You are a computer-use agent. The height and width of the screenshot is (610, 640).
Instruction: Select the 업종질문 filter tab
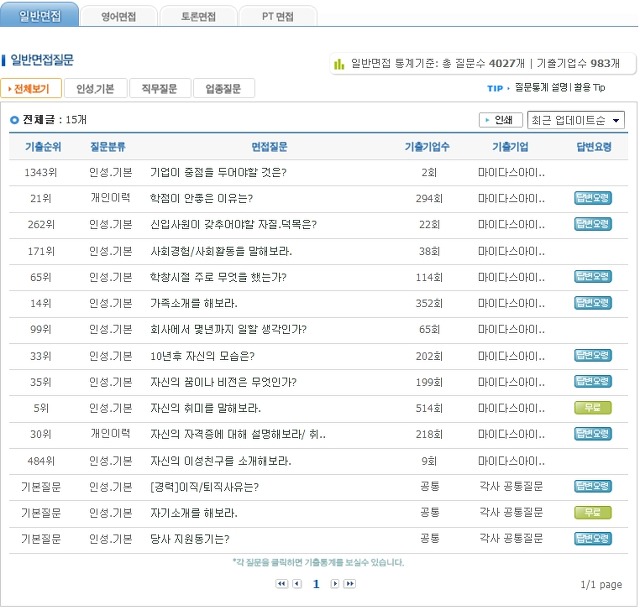coord(223,89)
